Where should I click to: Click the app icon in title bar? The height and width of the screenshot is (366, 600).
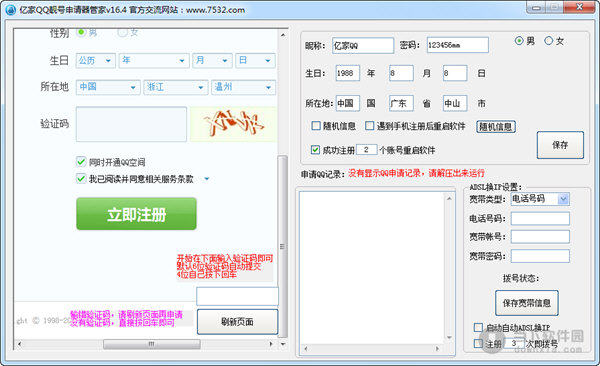pos(10,10)
